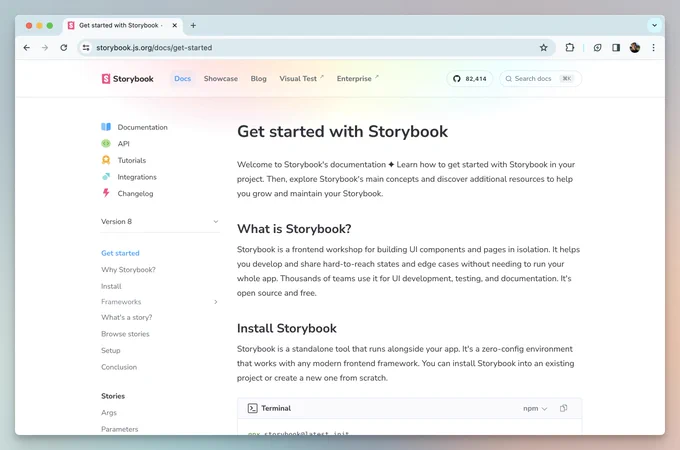This screenshot has width=680, height=450.
Task: Open the Version 8 dropdown
Action: 160,222
